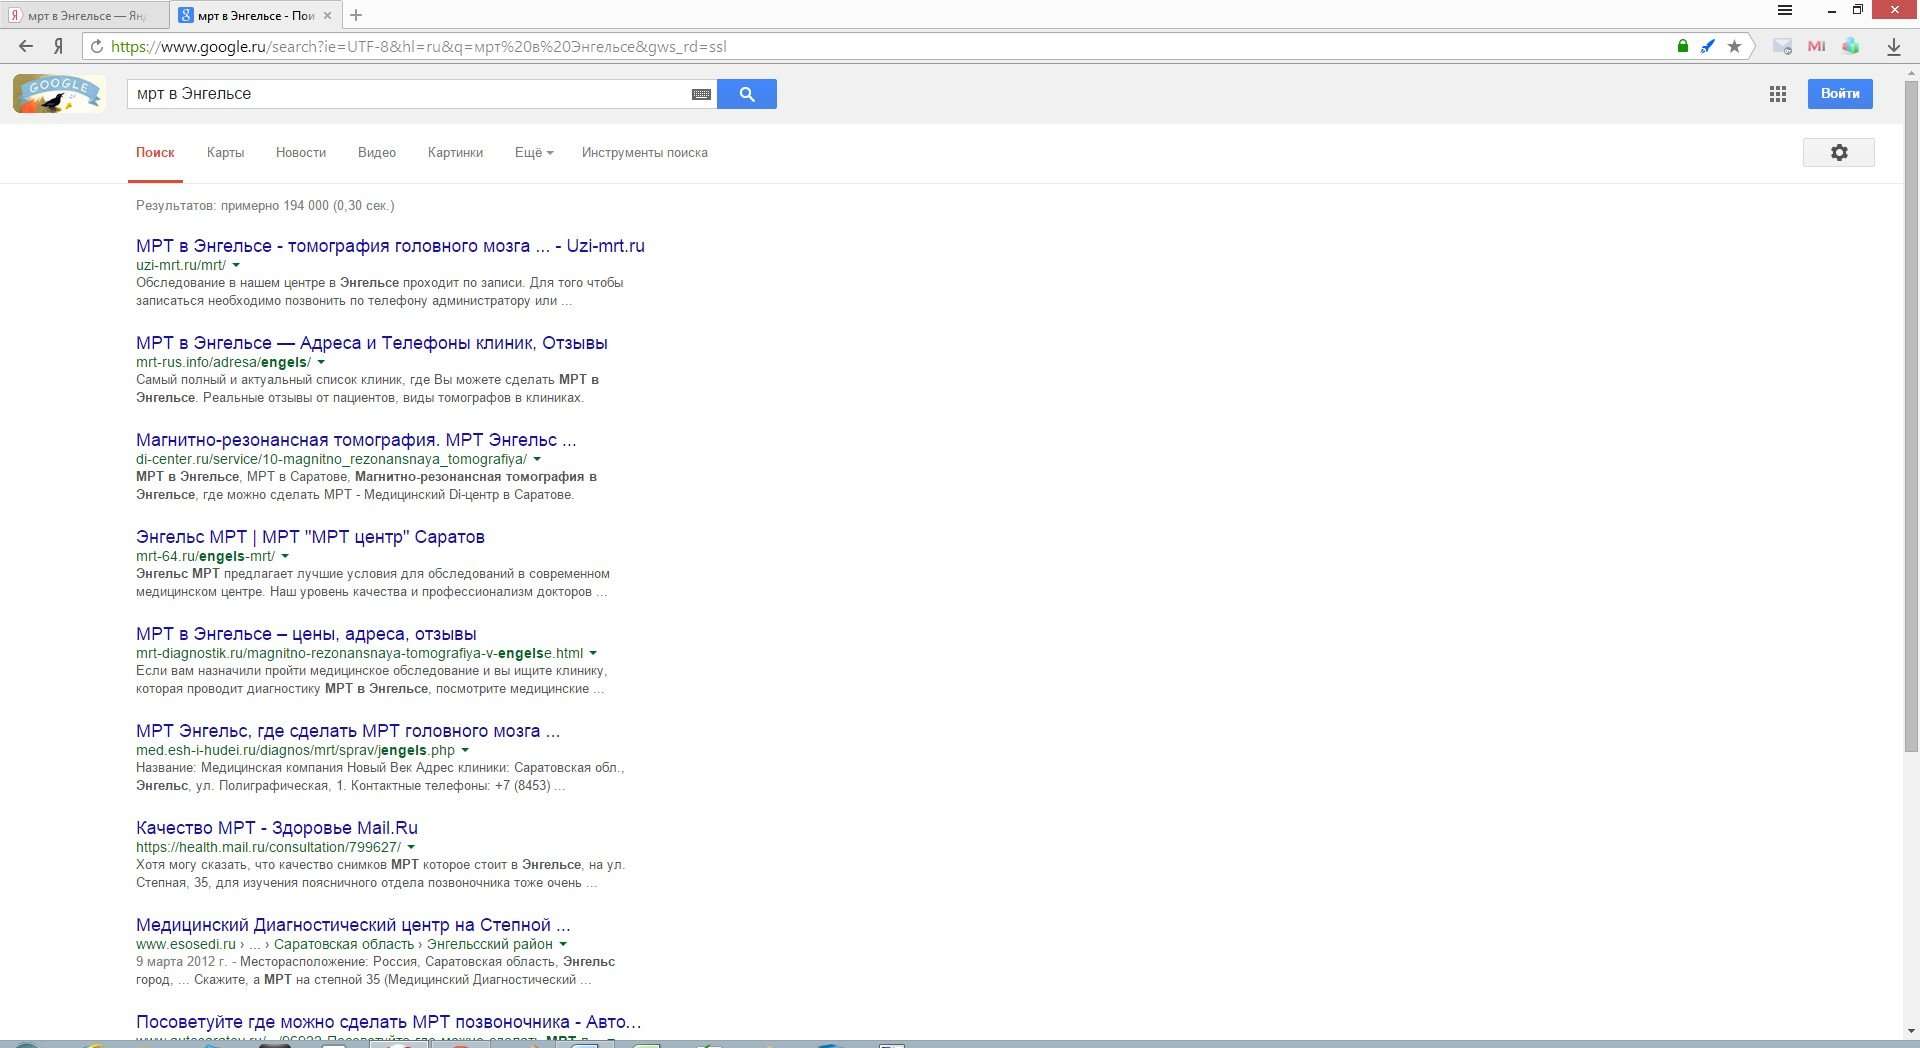Open result 'Энгельс МРТ | МРТ "МРТ центр" Саратов'
This screenshot has width=1920, height=1048.
pos(310,537)
